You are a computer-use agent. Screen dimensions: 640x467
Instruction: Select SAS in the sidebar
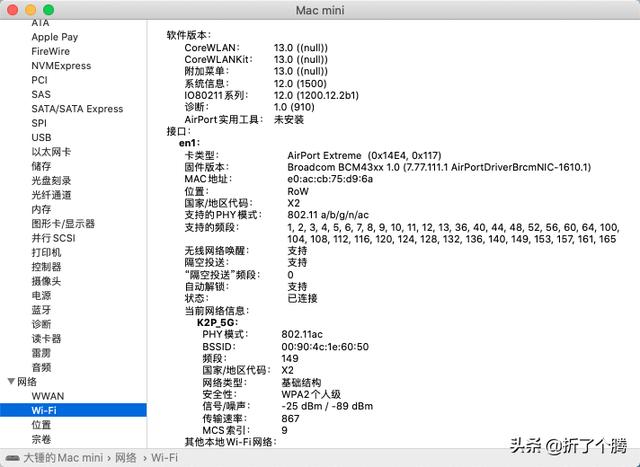click(x=41, y=94)
